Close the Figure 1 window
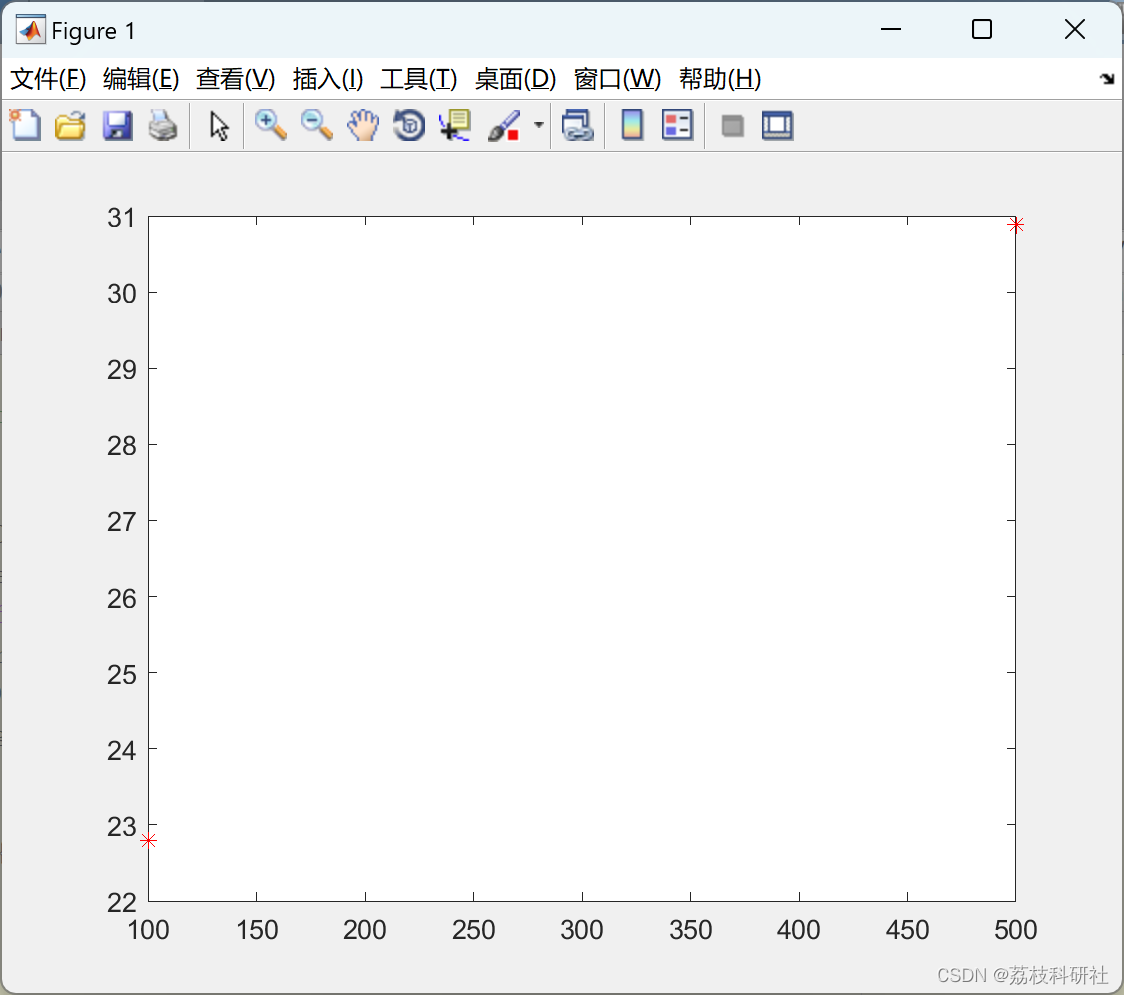 tap(1074, 29)
